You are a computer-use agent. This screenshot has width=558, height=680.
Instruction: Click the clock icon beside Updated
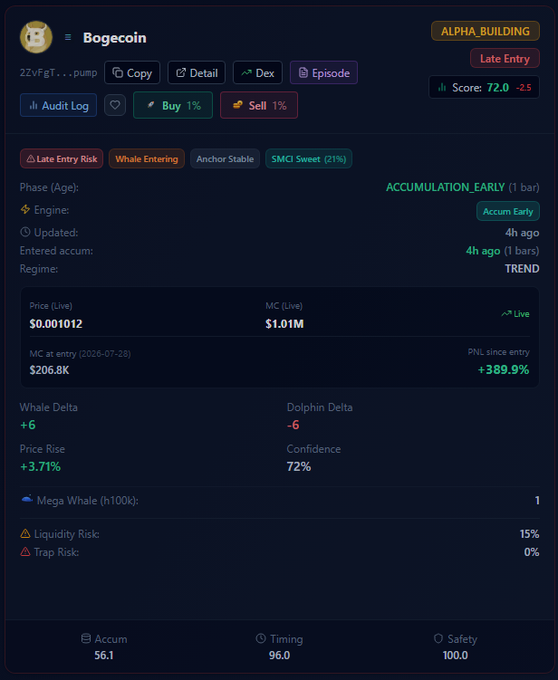pos(25,232)
